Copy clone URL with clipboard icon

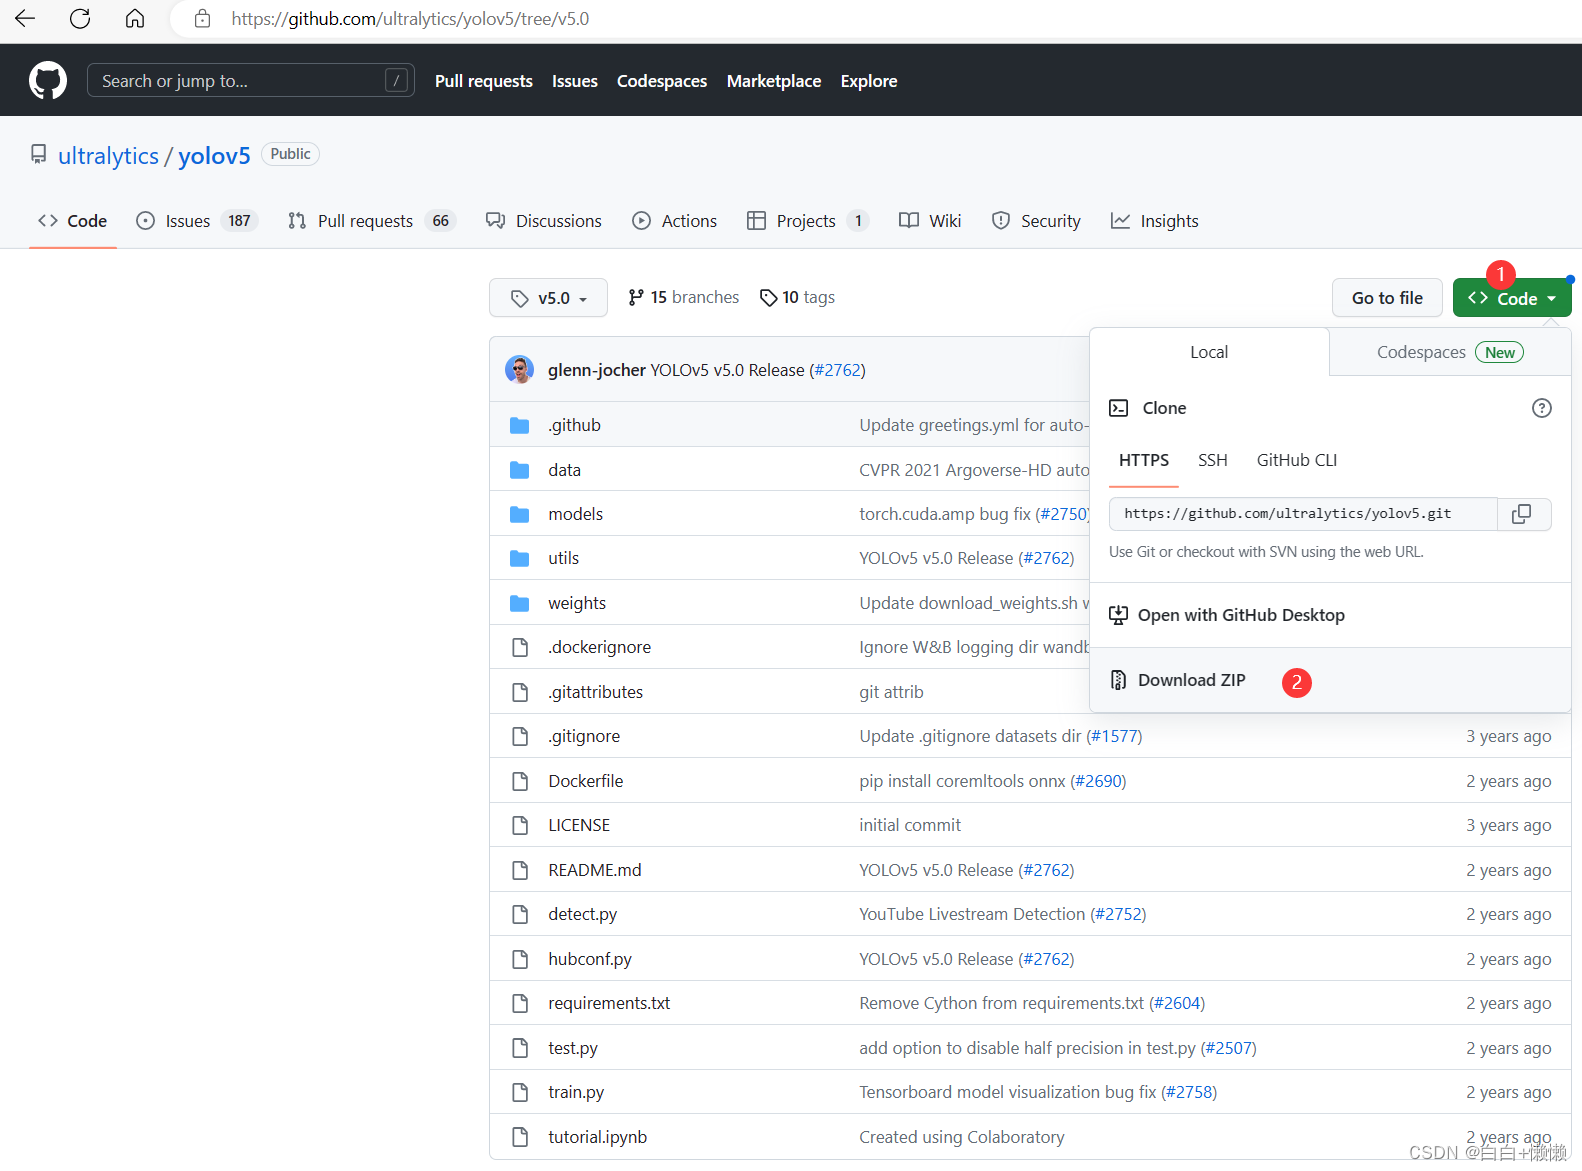coord(1522,514)
